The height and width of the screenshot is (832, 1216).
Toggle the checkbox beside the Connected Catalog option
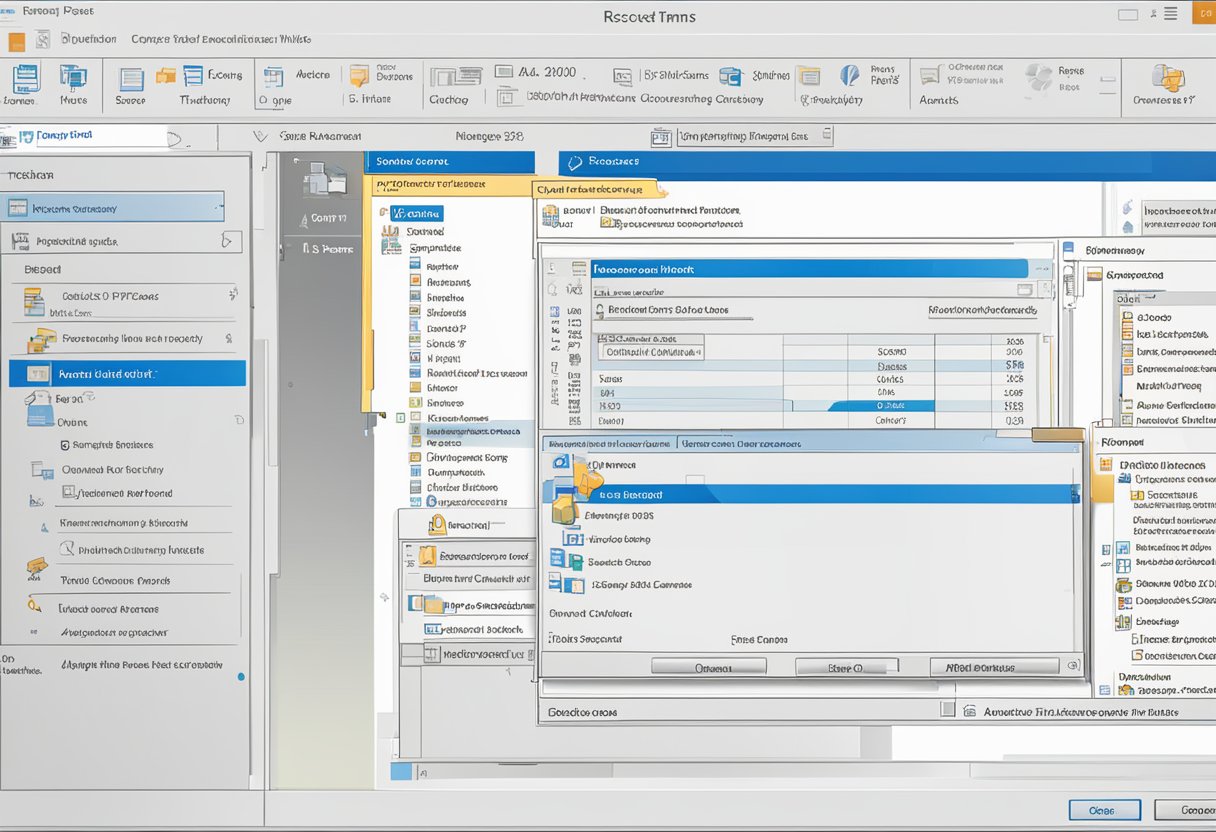[x=548, y=614]
